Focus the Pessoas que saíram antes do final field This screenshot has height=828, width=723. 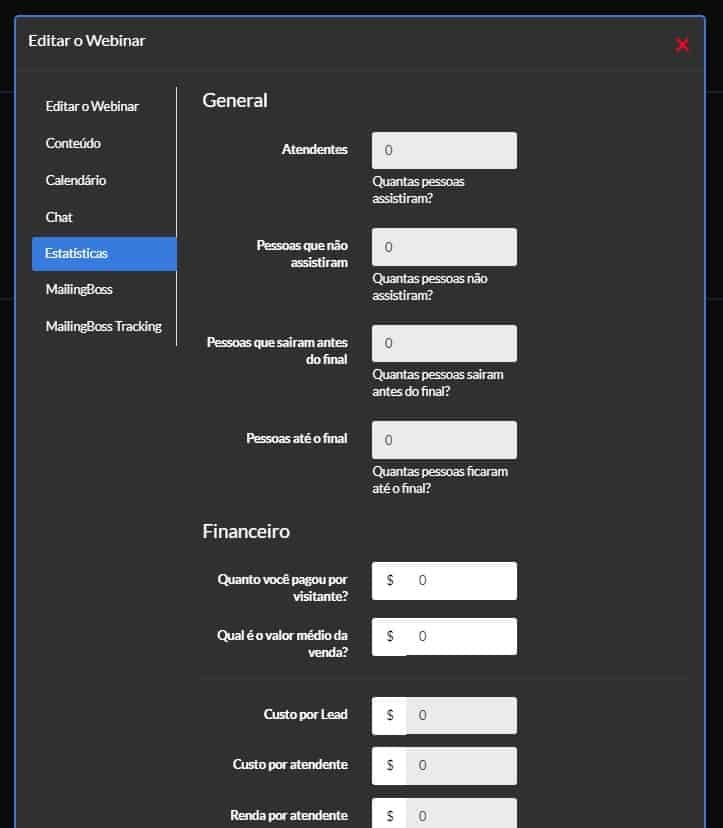click(x=444, y=343)
